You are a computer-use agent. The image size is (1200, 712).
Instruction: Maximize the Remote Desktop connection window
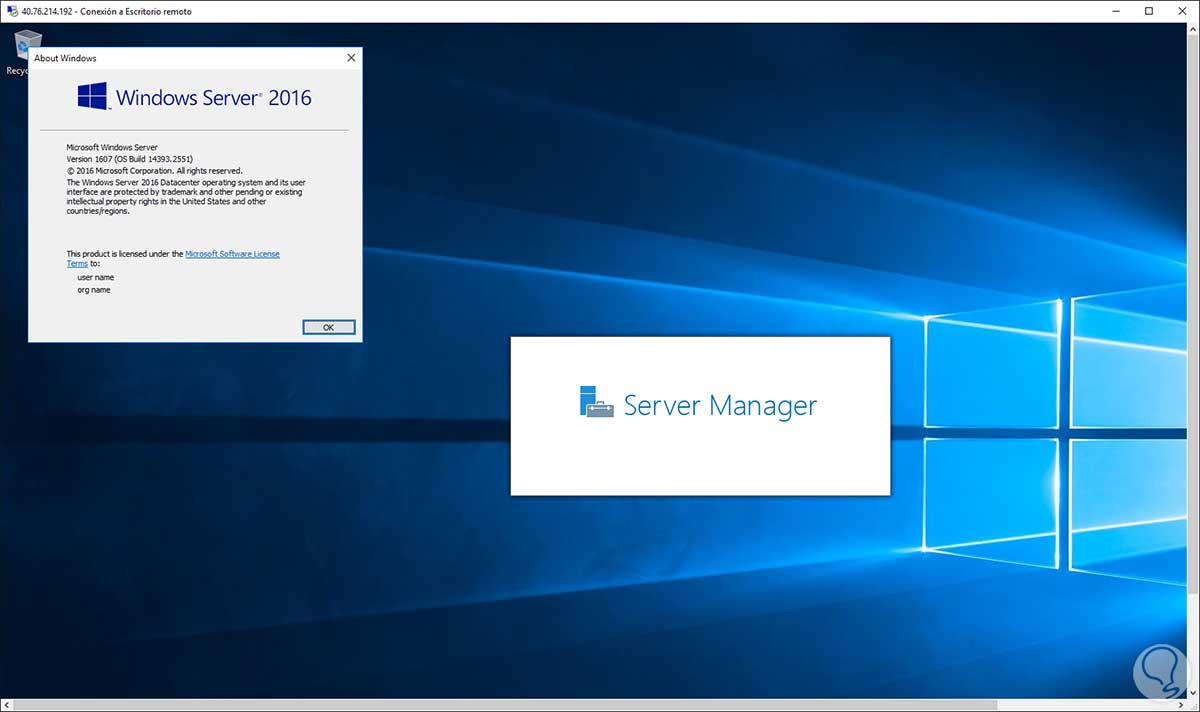tap(1149, 11)
